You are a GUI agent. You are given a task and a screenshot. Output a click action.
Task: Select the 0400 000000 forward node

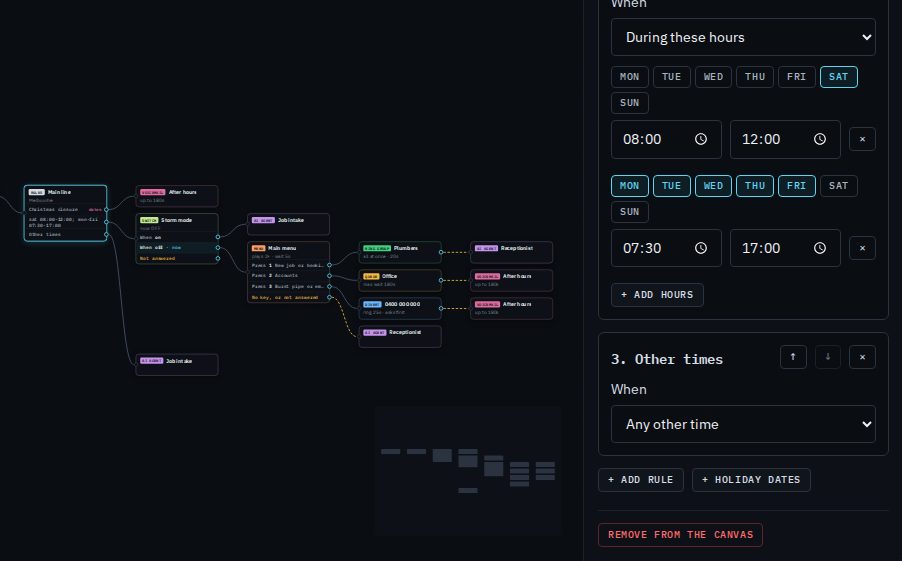pyautogui.click(x=400, y=308)
